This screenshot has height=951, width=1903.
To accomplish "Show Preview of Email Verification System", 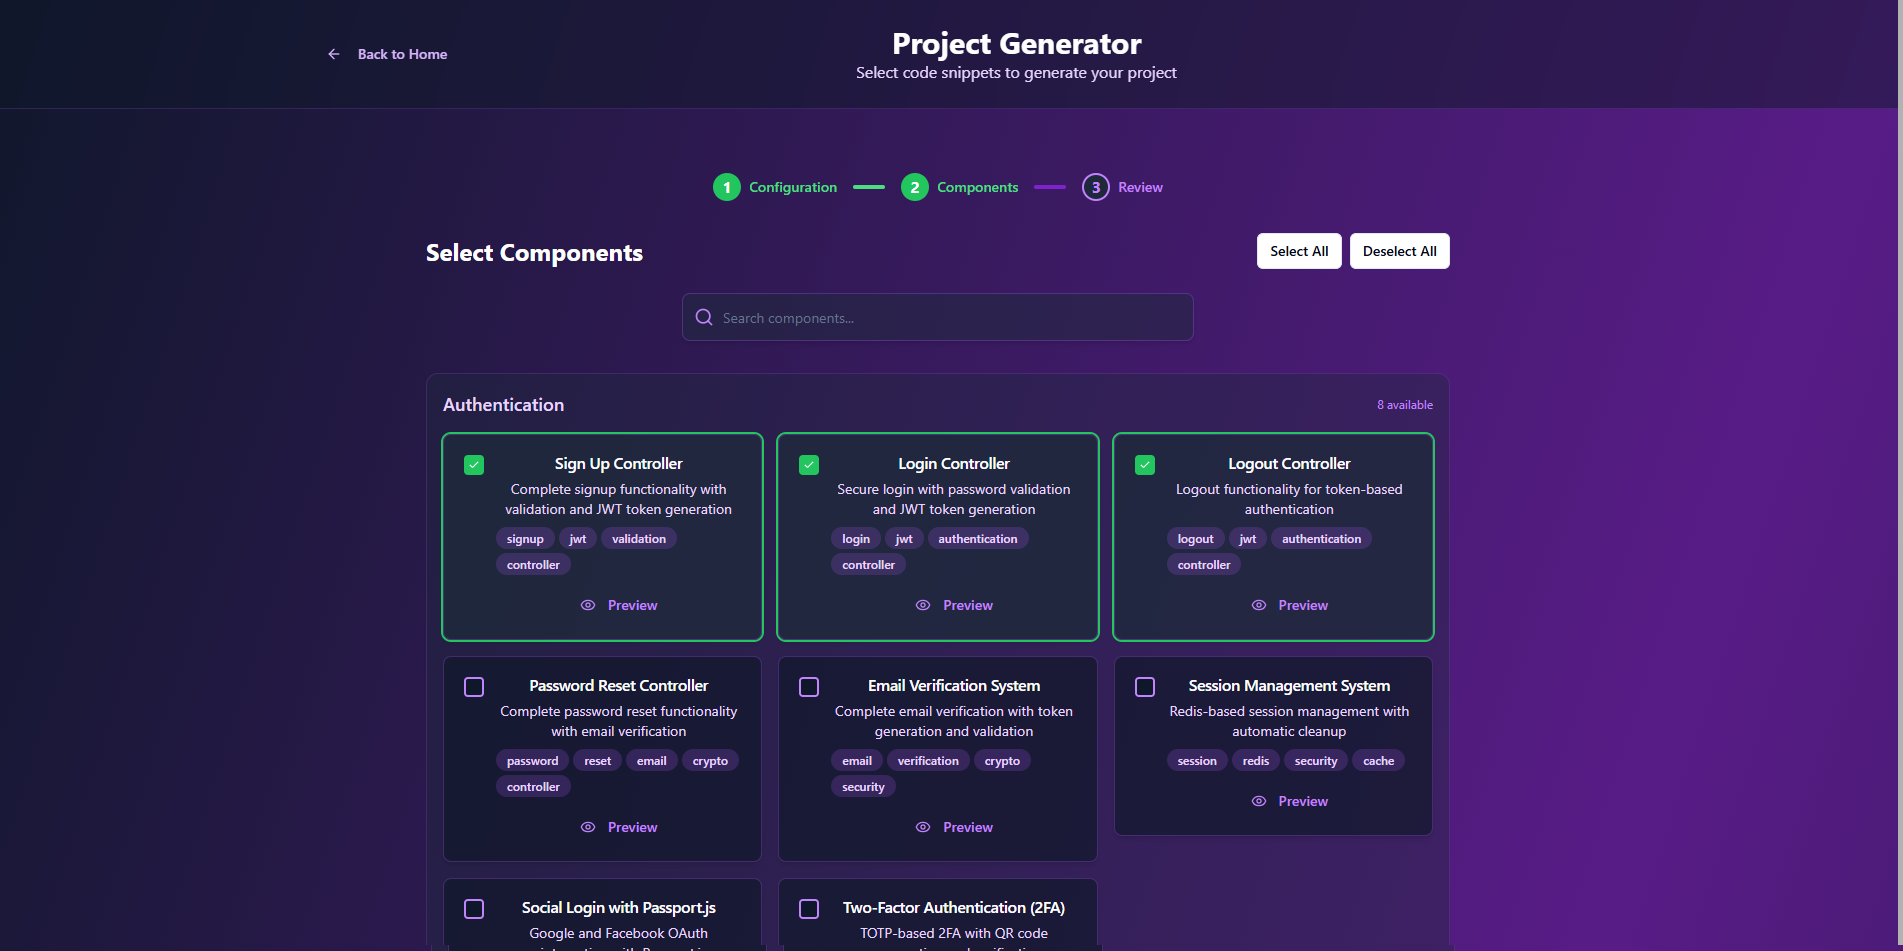I will coord(954,827).
